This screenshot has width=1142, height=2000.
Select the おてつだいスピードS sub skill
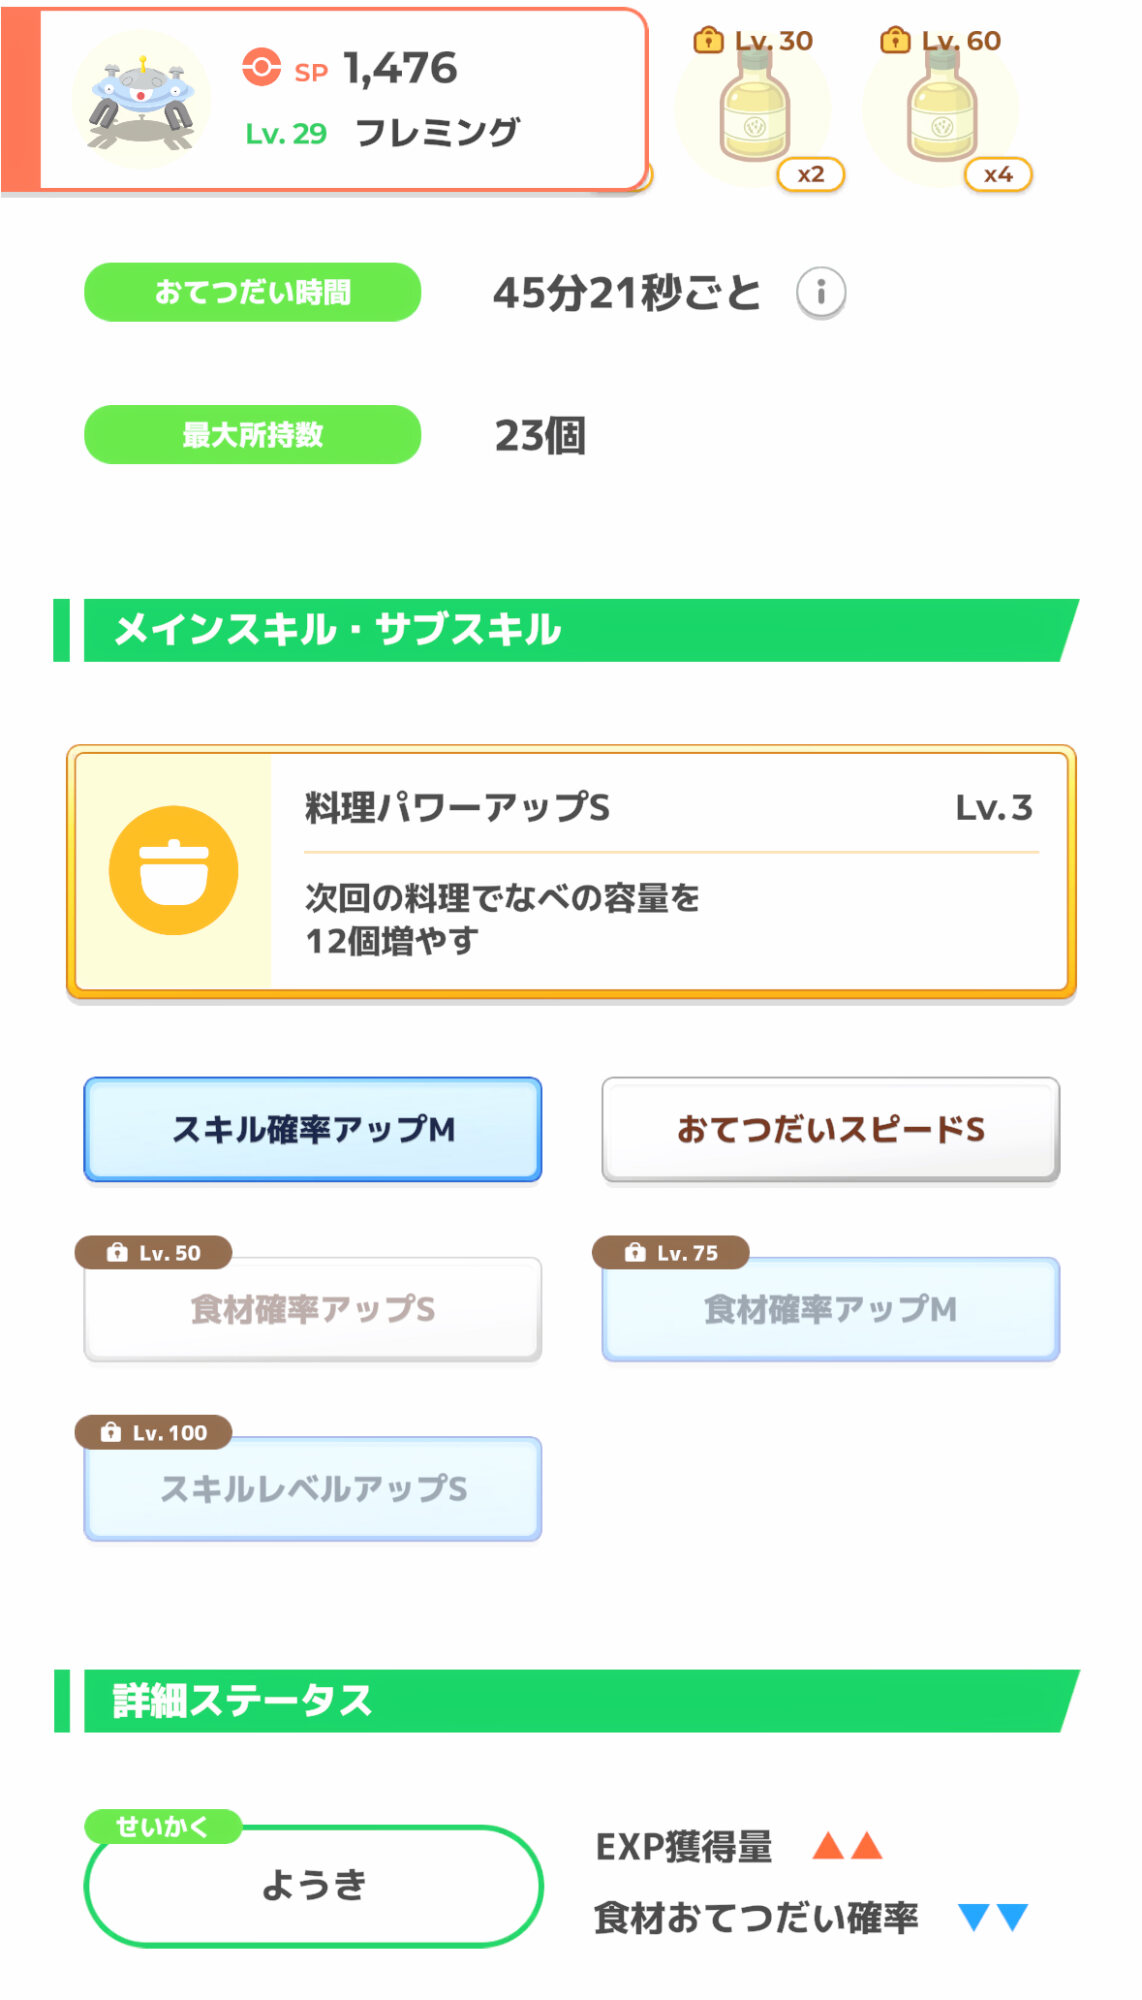point(830,1129)
